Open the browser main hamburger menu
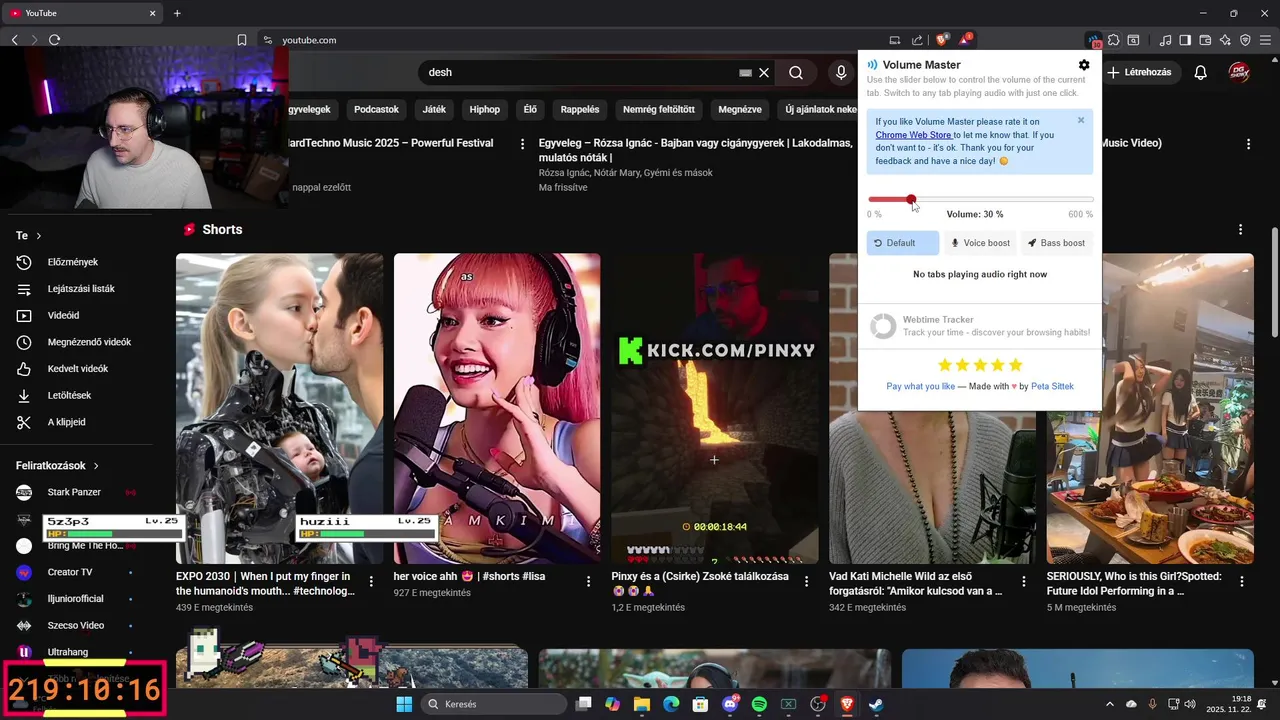 1265,40
